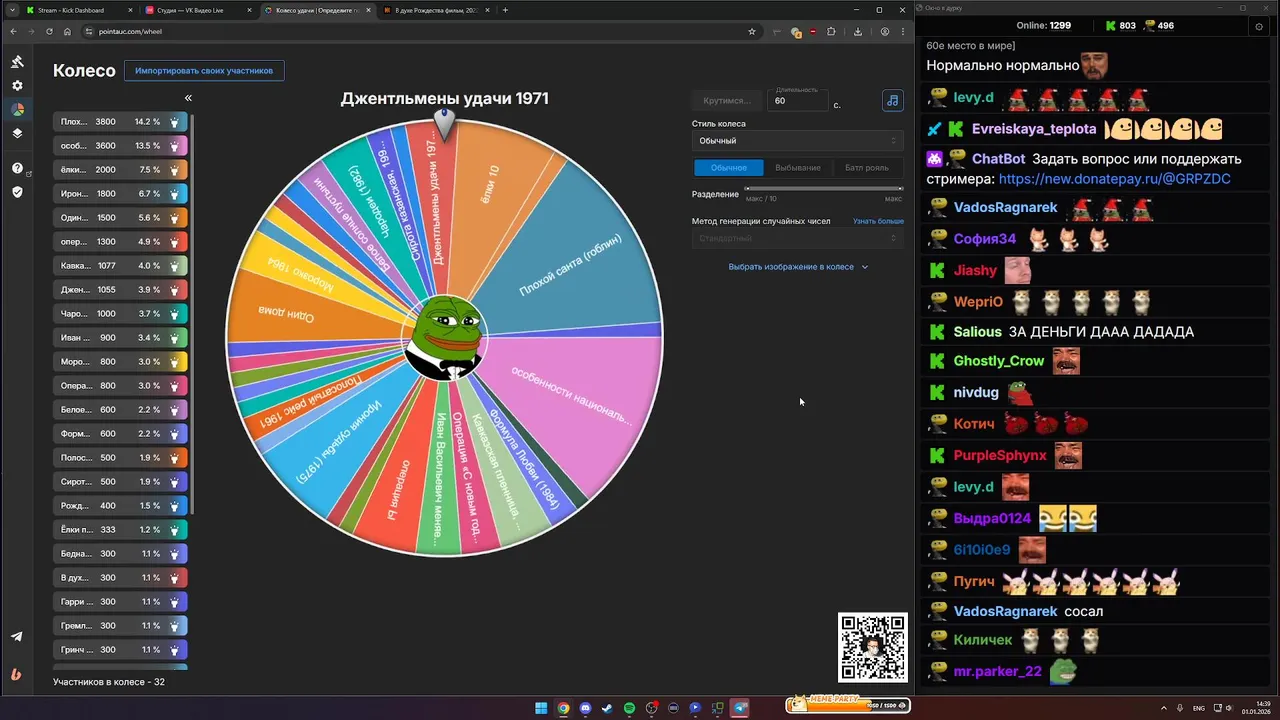
Task: Click the Meme Party progress bar
Action: pyautogui.click(x=848, y=705)
